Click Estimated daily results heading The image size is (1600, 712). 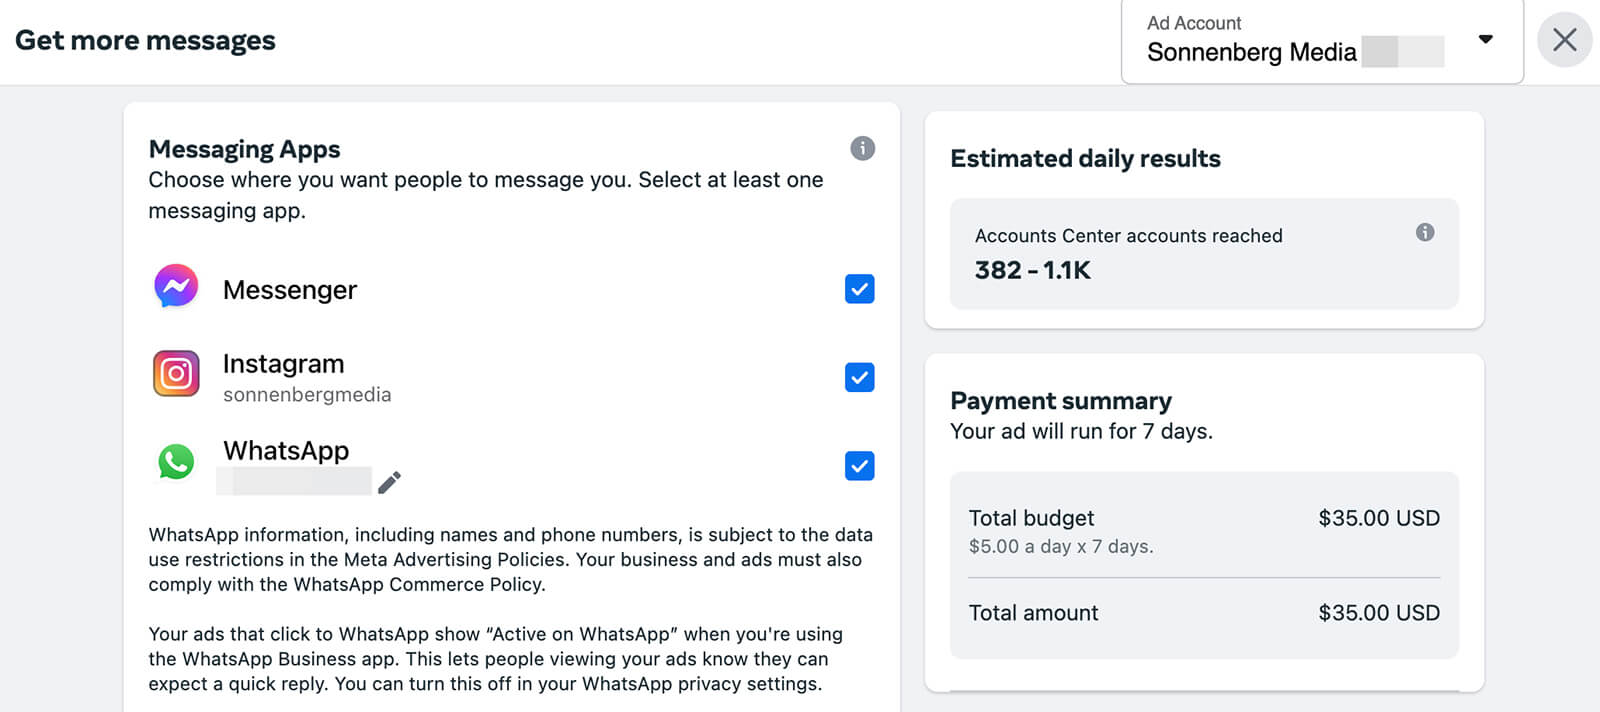[1085, 158]
